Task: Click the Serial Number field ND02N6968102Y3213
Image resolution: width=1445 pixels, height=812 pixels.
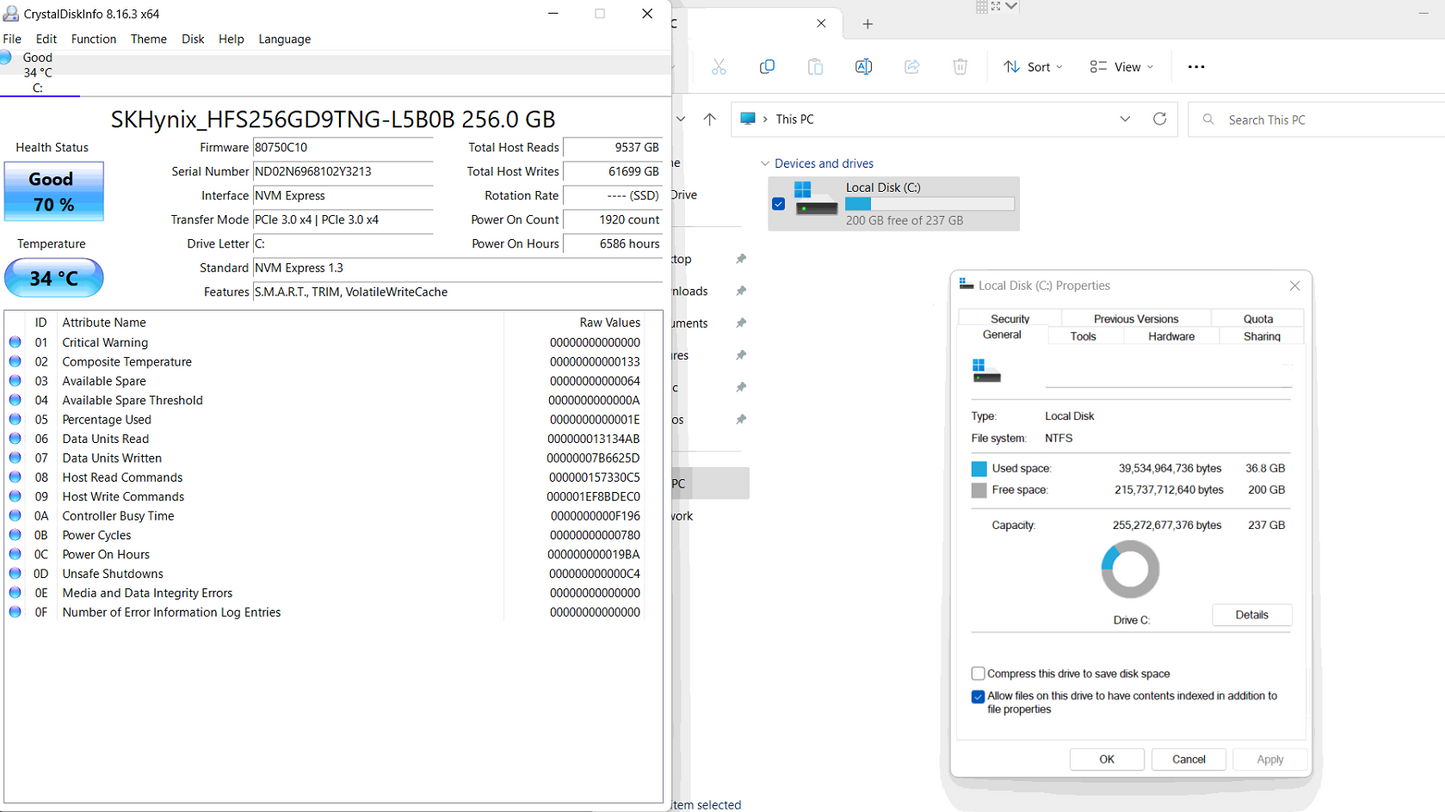Action: pyautogui.click(x=343, y=171)
